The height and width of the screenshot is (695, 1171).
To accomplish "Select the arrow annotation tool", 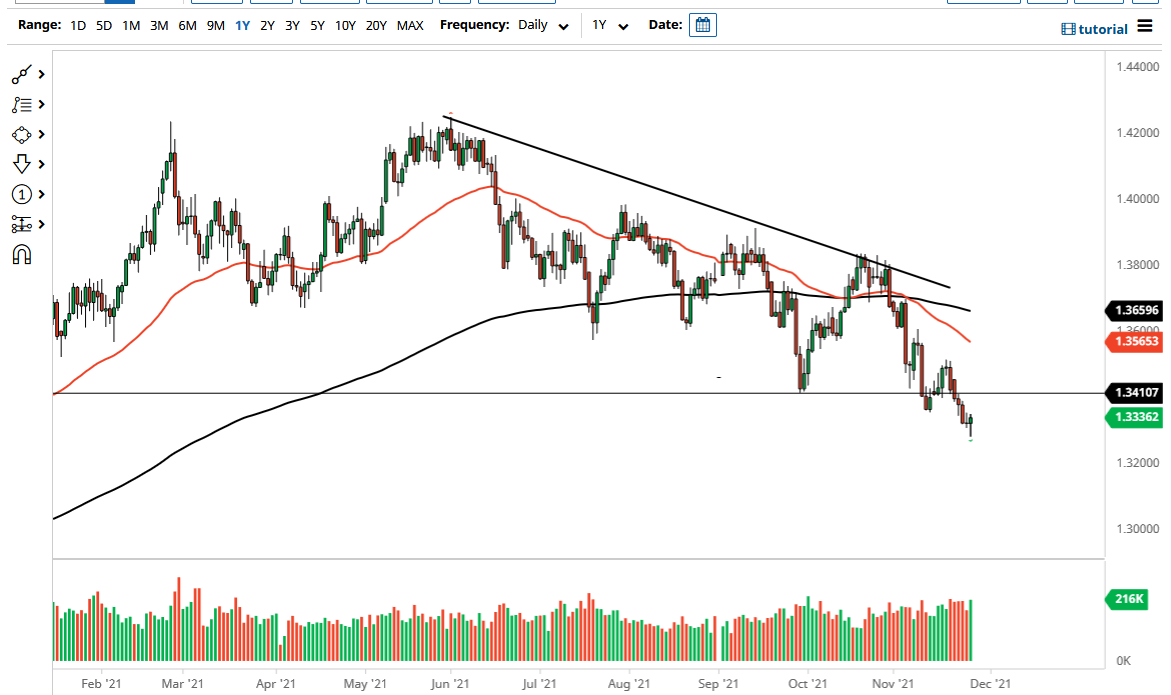I will pyautogui.click(x=22, y=163).
